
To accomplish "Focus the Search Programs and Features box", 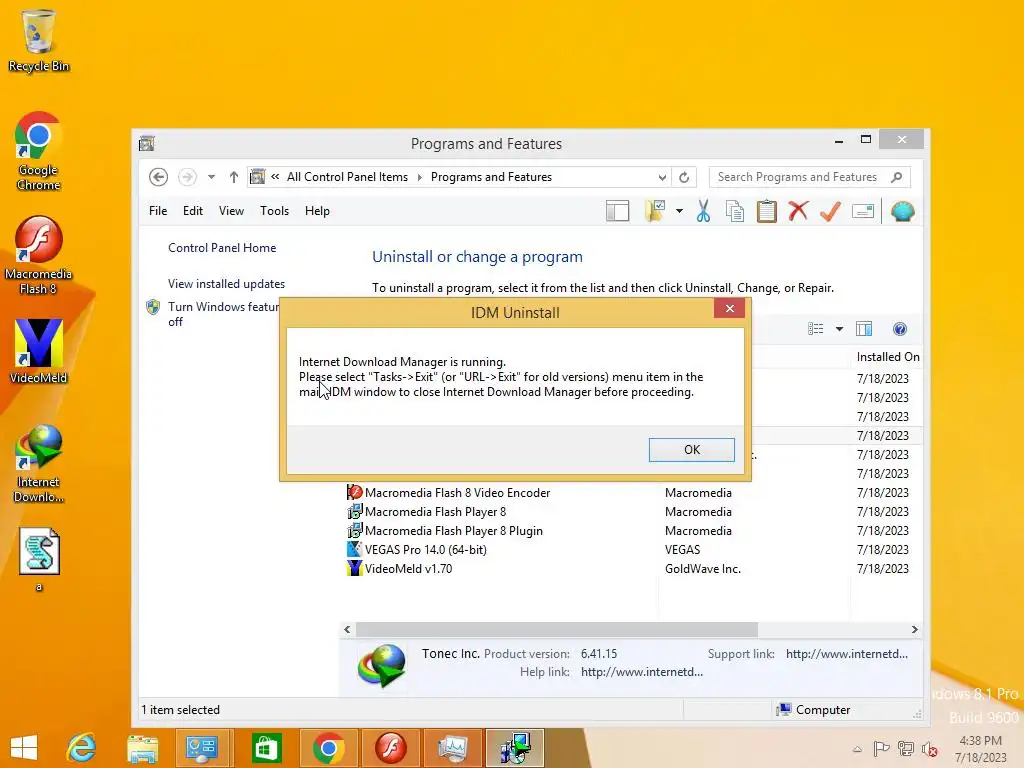I will [797, 177].
